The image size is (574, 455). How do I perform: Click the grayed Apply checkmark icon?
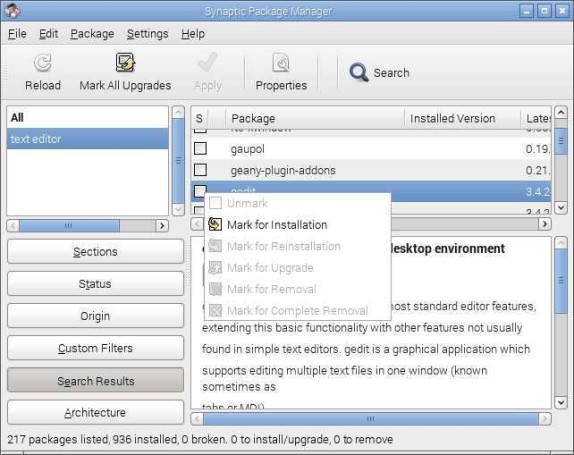(208, 62)
